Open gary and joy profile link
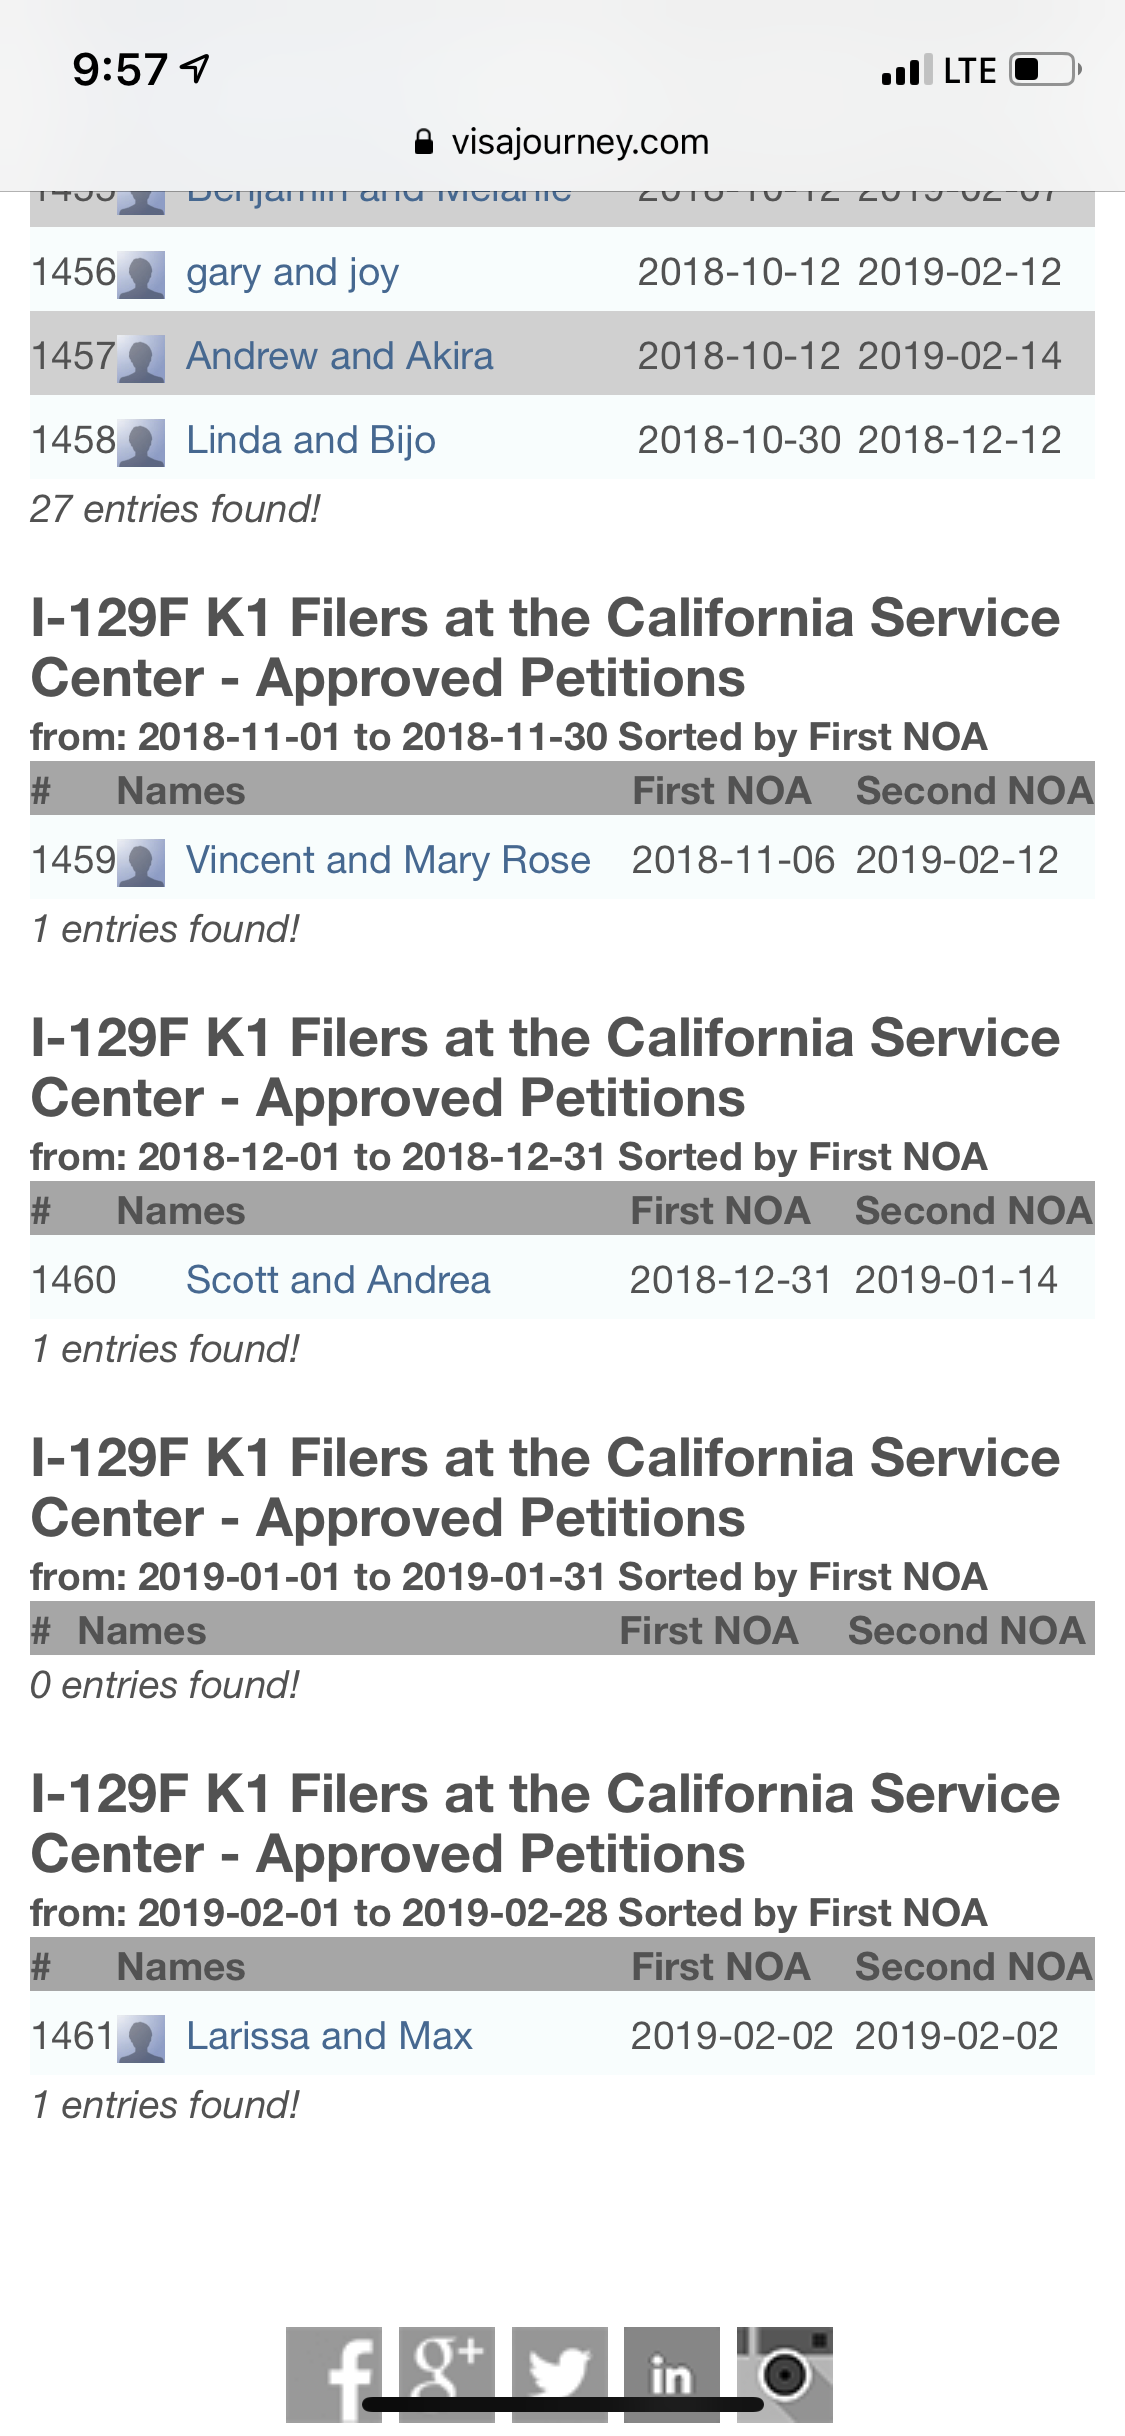 click(293, 272)
